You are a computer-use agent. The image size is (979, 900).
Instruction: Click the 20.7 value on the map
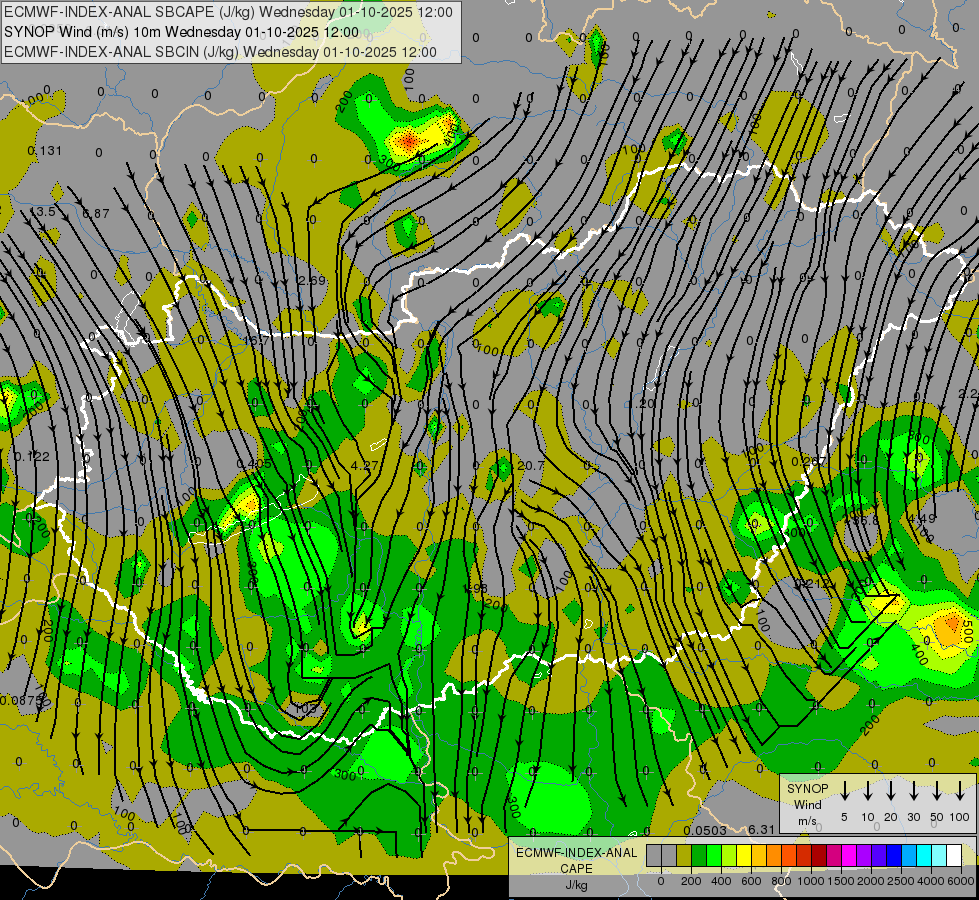click(x=531, y=466)
